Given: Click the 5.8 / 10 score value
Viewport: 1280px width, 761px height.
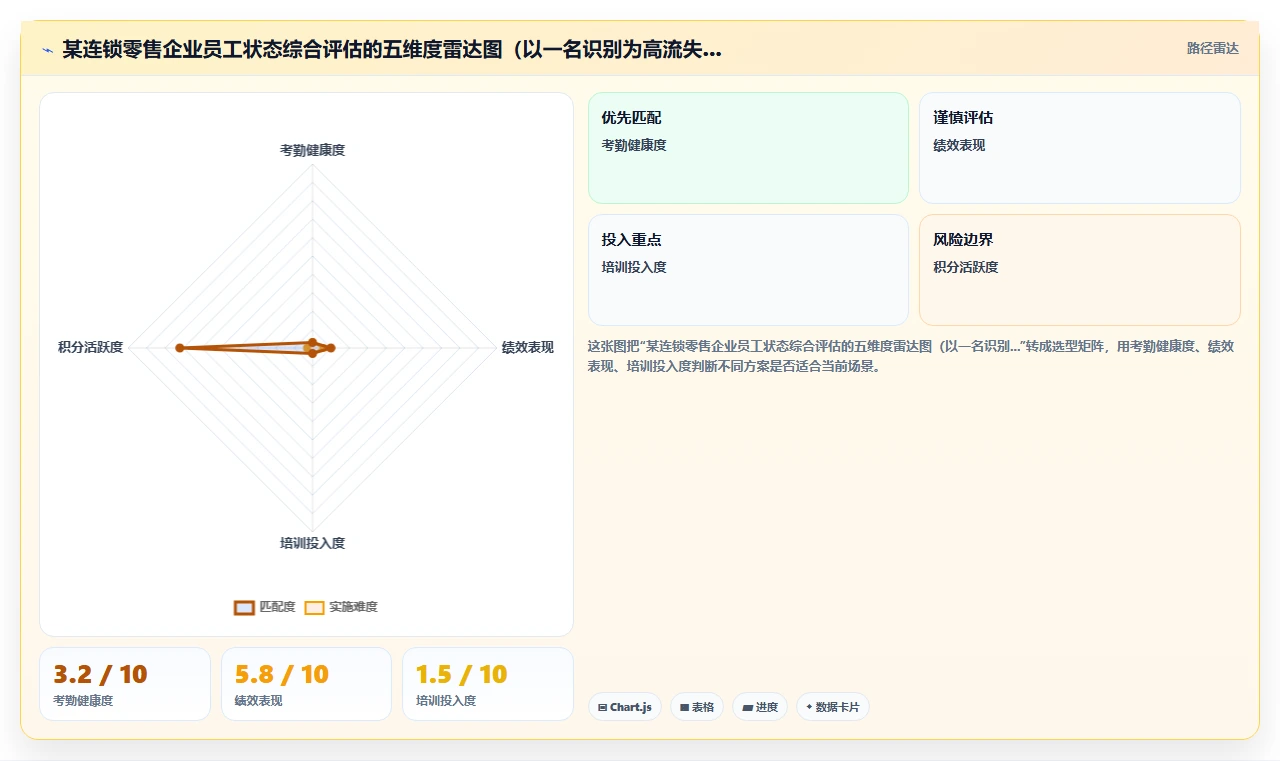Looking at the screenshot, I should click(282, 674).
